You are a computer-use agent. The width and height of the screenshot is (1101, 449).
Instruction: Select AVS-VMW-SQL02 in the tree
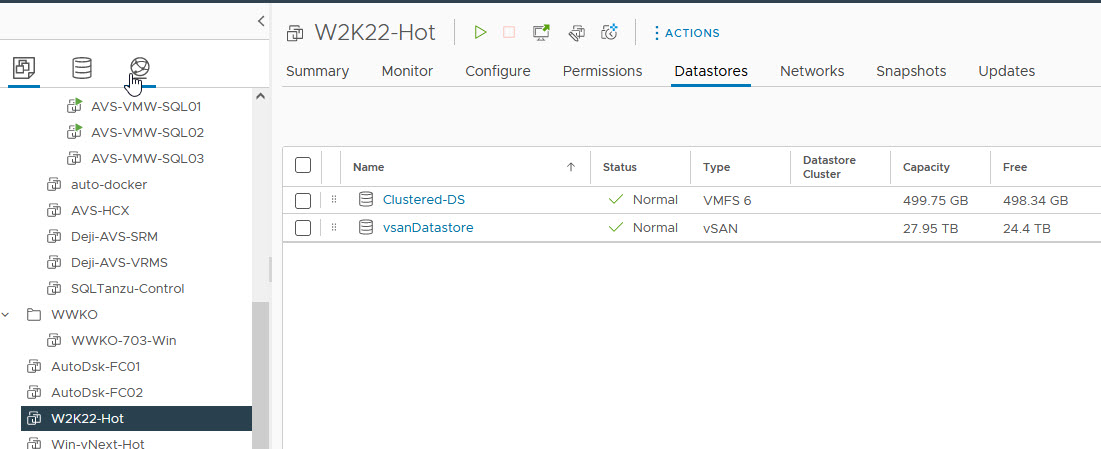(147, 132)
